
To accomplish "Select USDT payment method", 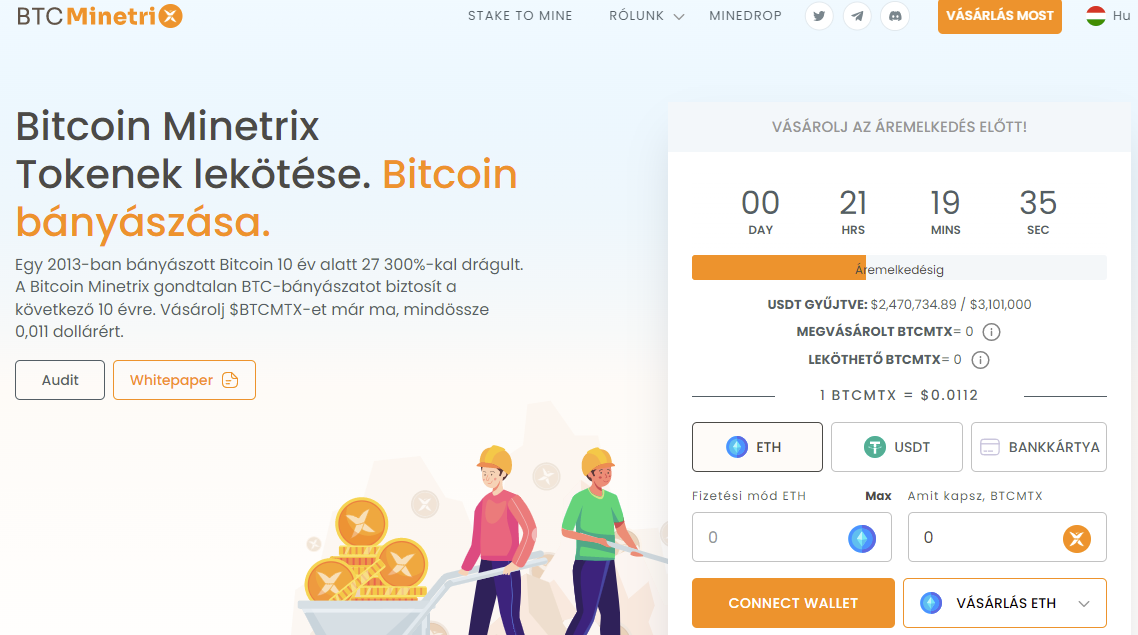I will (x=896, y=447).
